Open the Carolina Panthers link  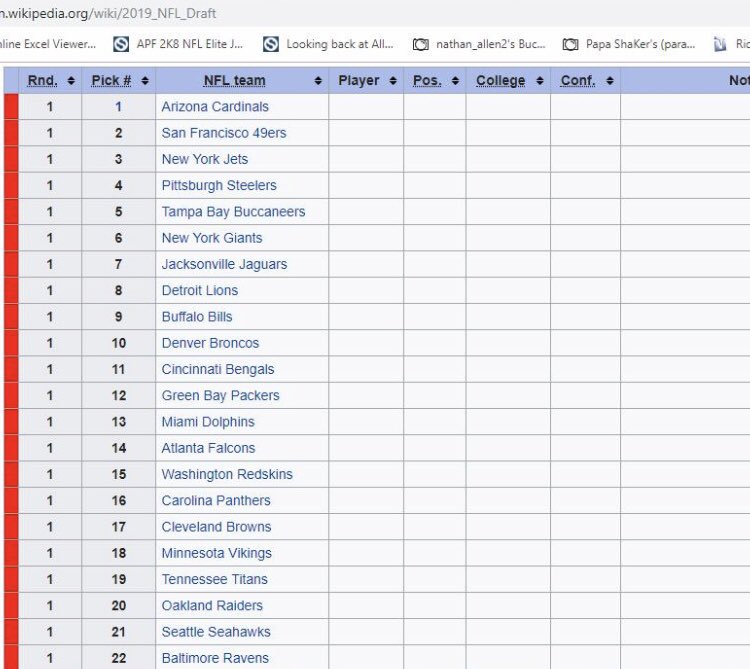[x=216, y=501]
